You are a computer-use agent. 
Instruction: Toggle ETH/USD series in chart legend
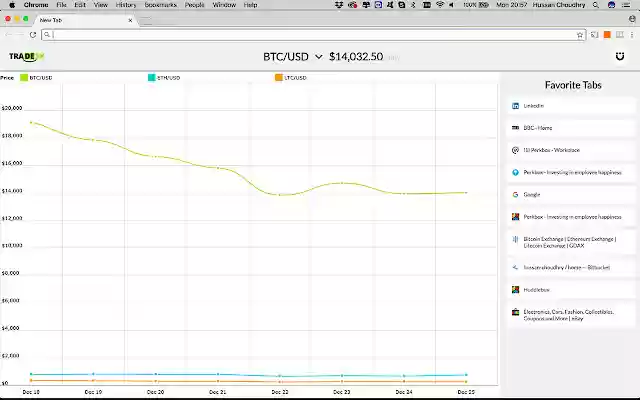point(164,78)
